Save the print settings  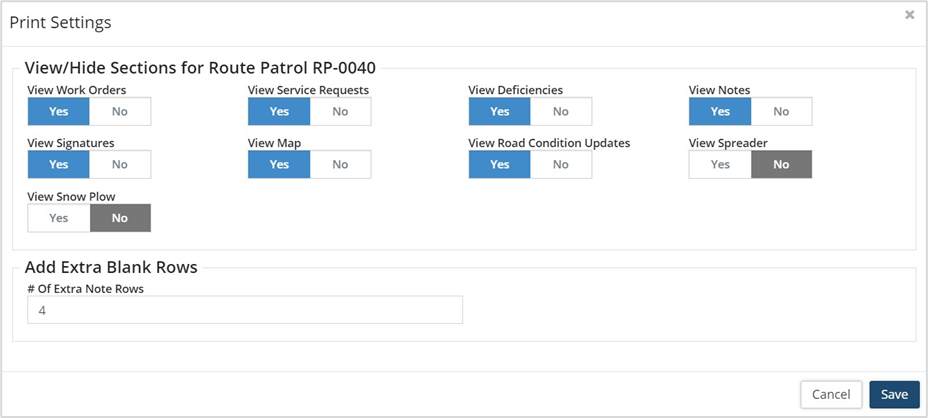(x=894, y=394)
